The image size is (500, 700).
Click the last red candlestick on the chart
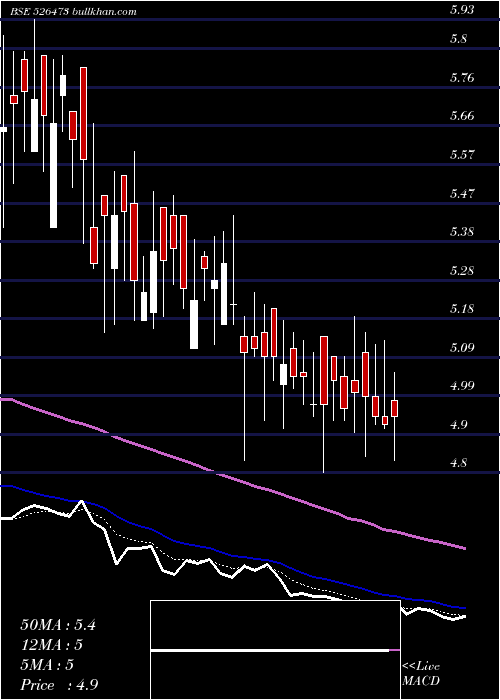(395, 408)
